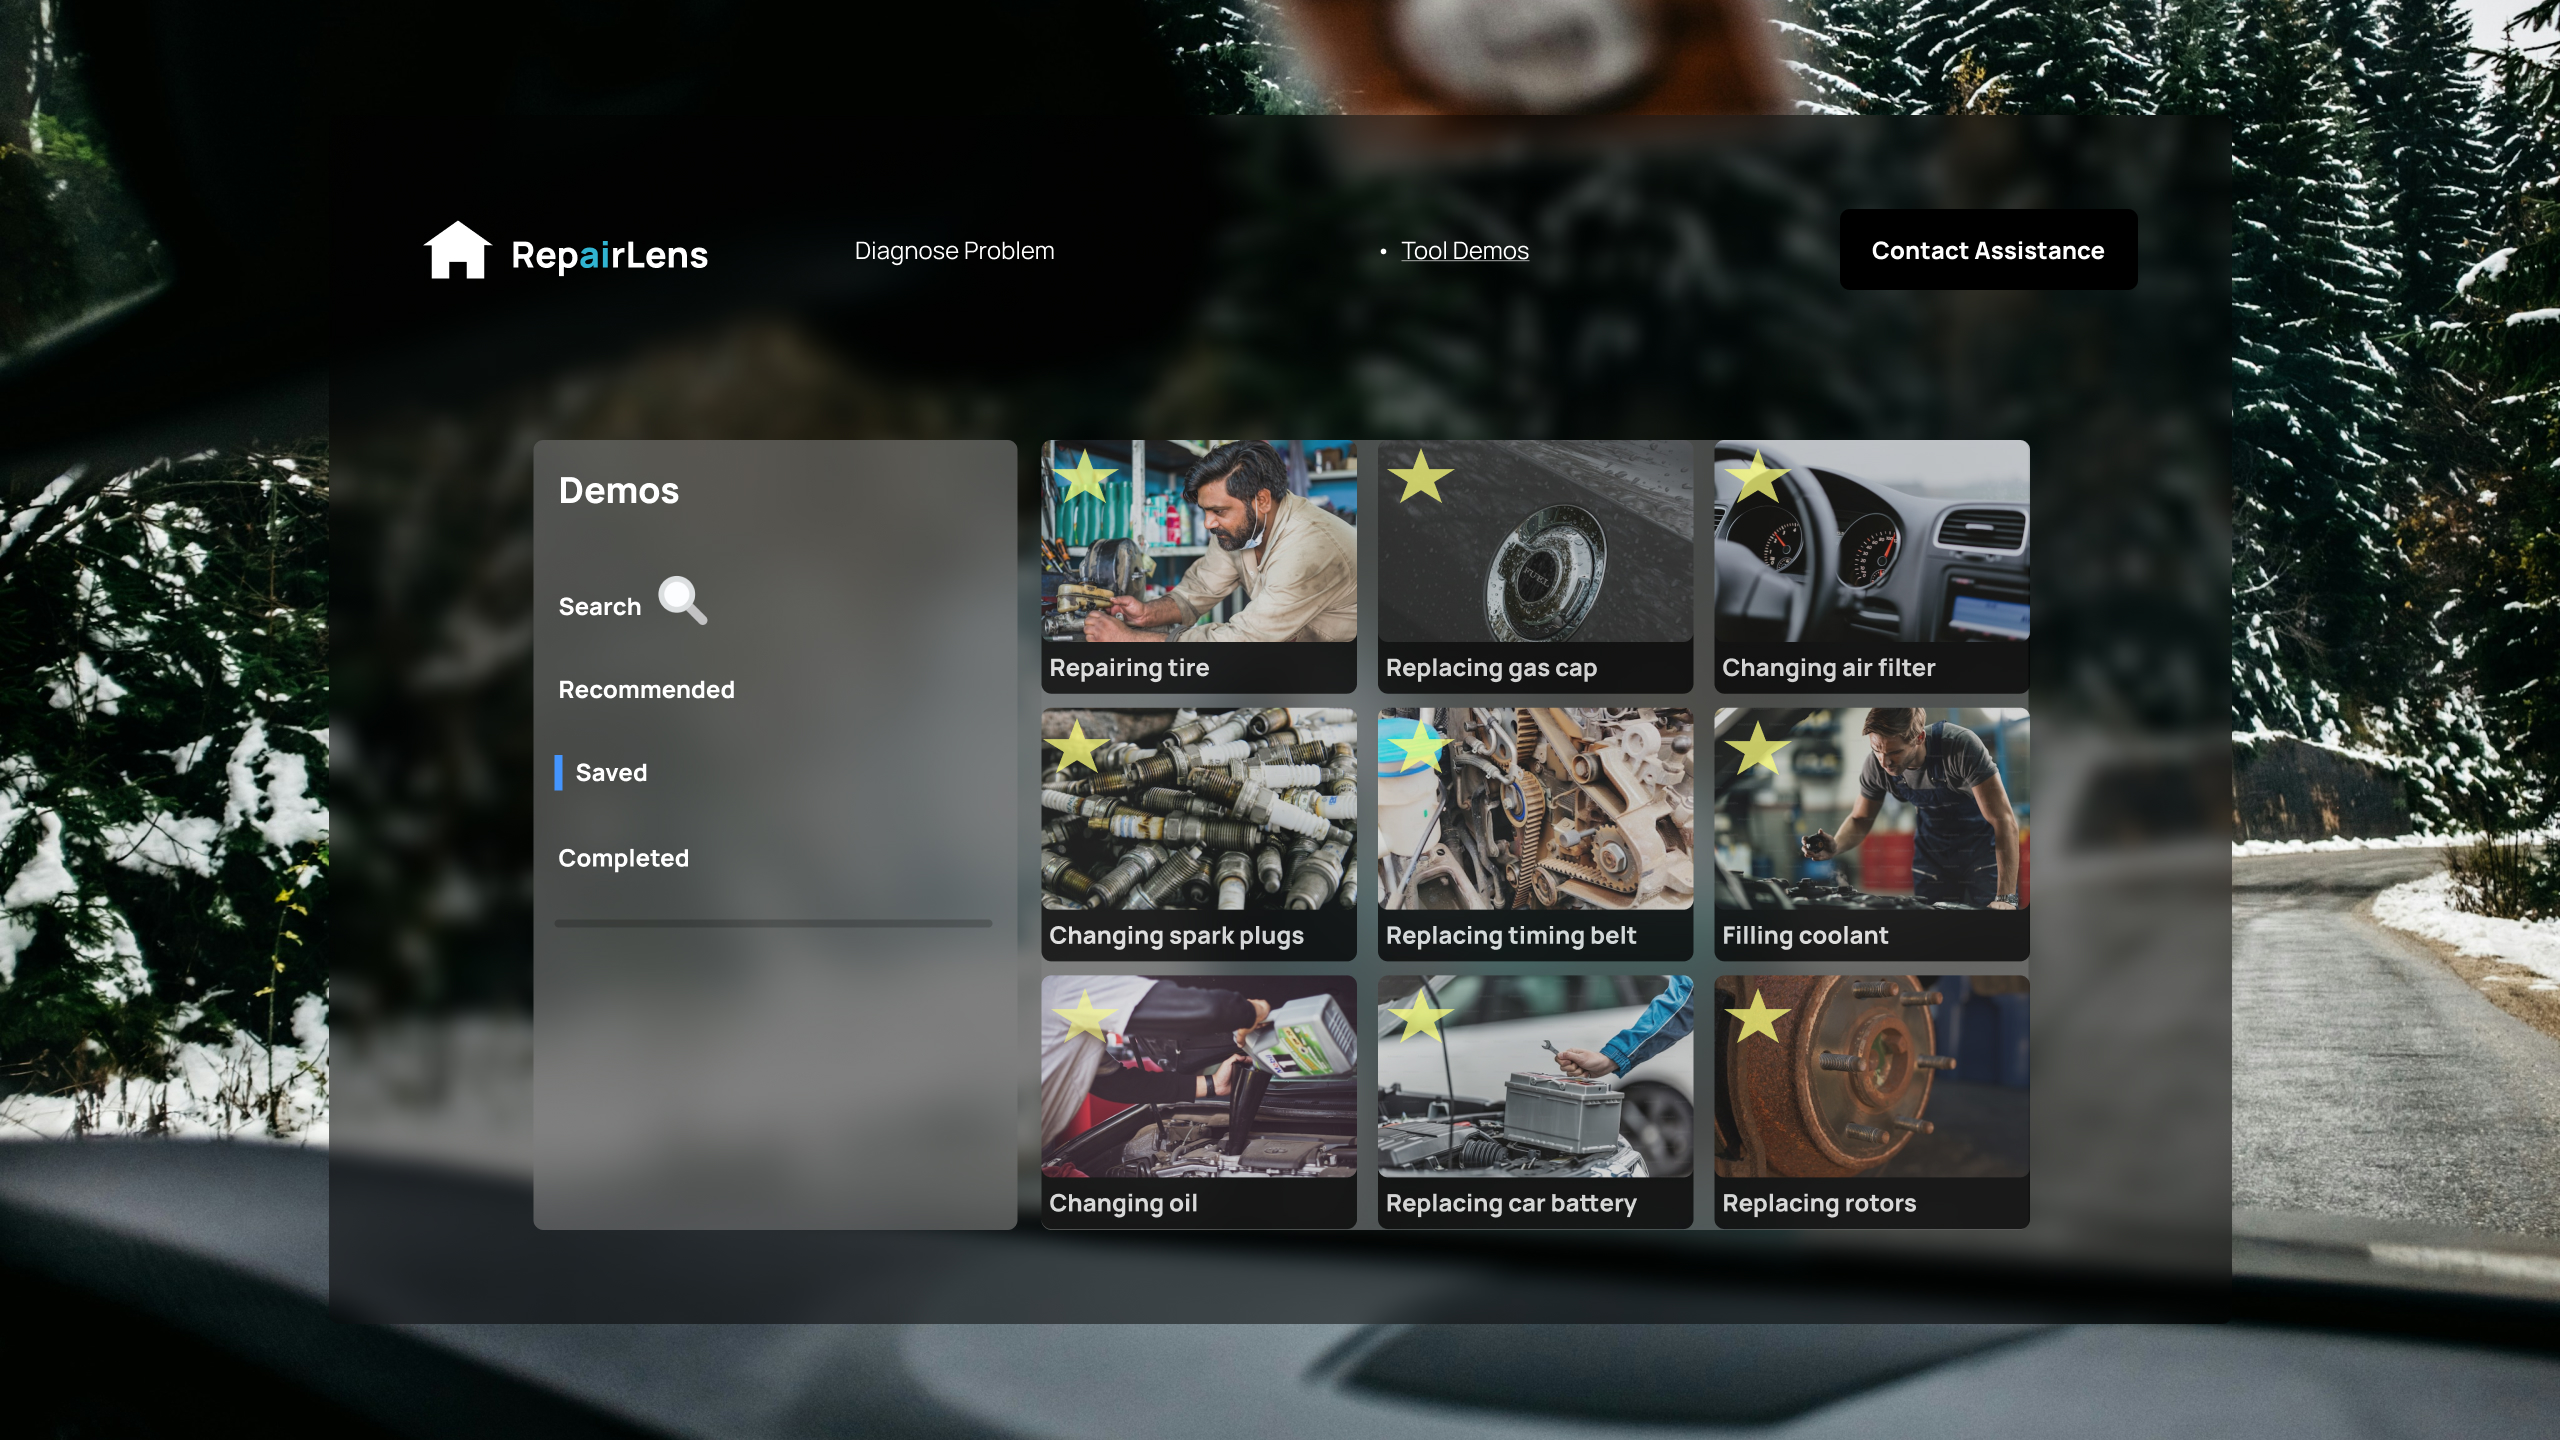Click the RepairLens home icon
Image resolution: width=2560 pixels, height=1440 pixels.
[x=458, y=250]
